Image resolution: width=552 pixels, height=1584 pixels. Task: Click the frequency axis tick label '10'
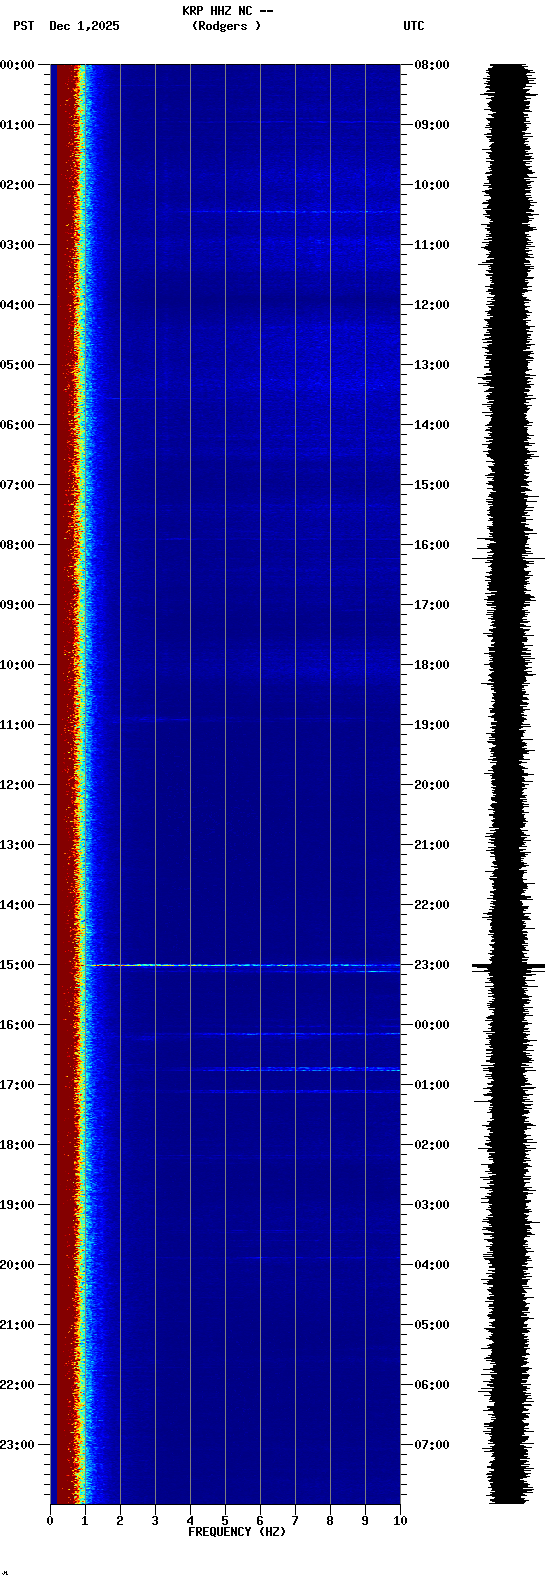400,1521
